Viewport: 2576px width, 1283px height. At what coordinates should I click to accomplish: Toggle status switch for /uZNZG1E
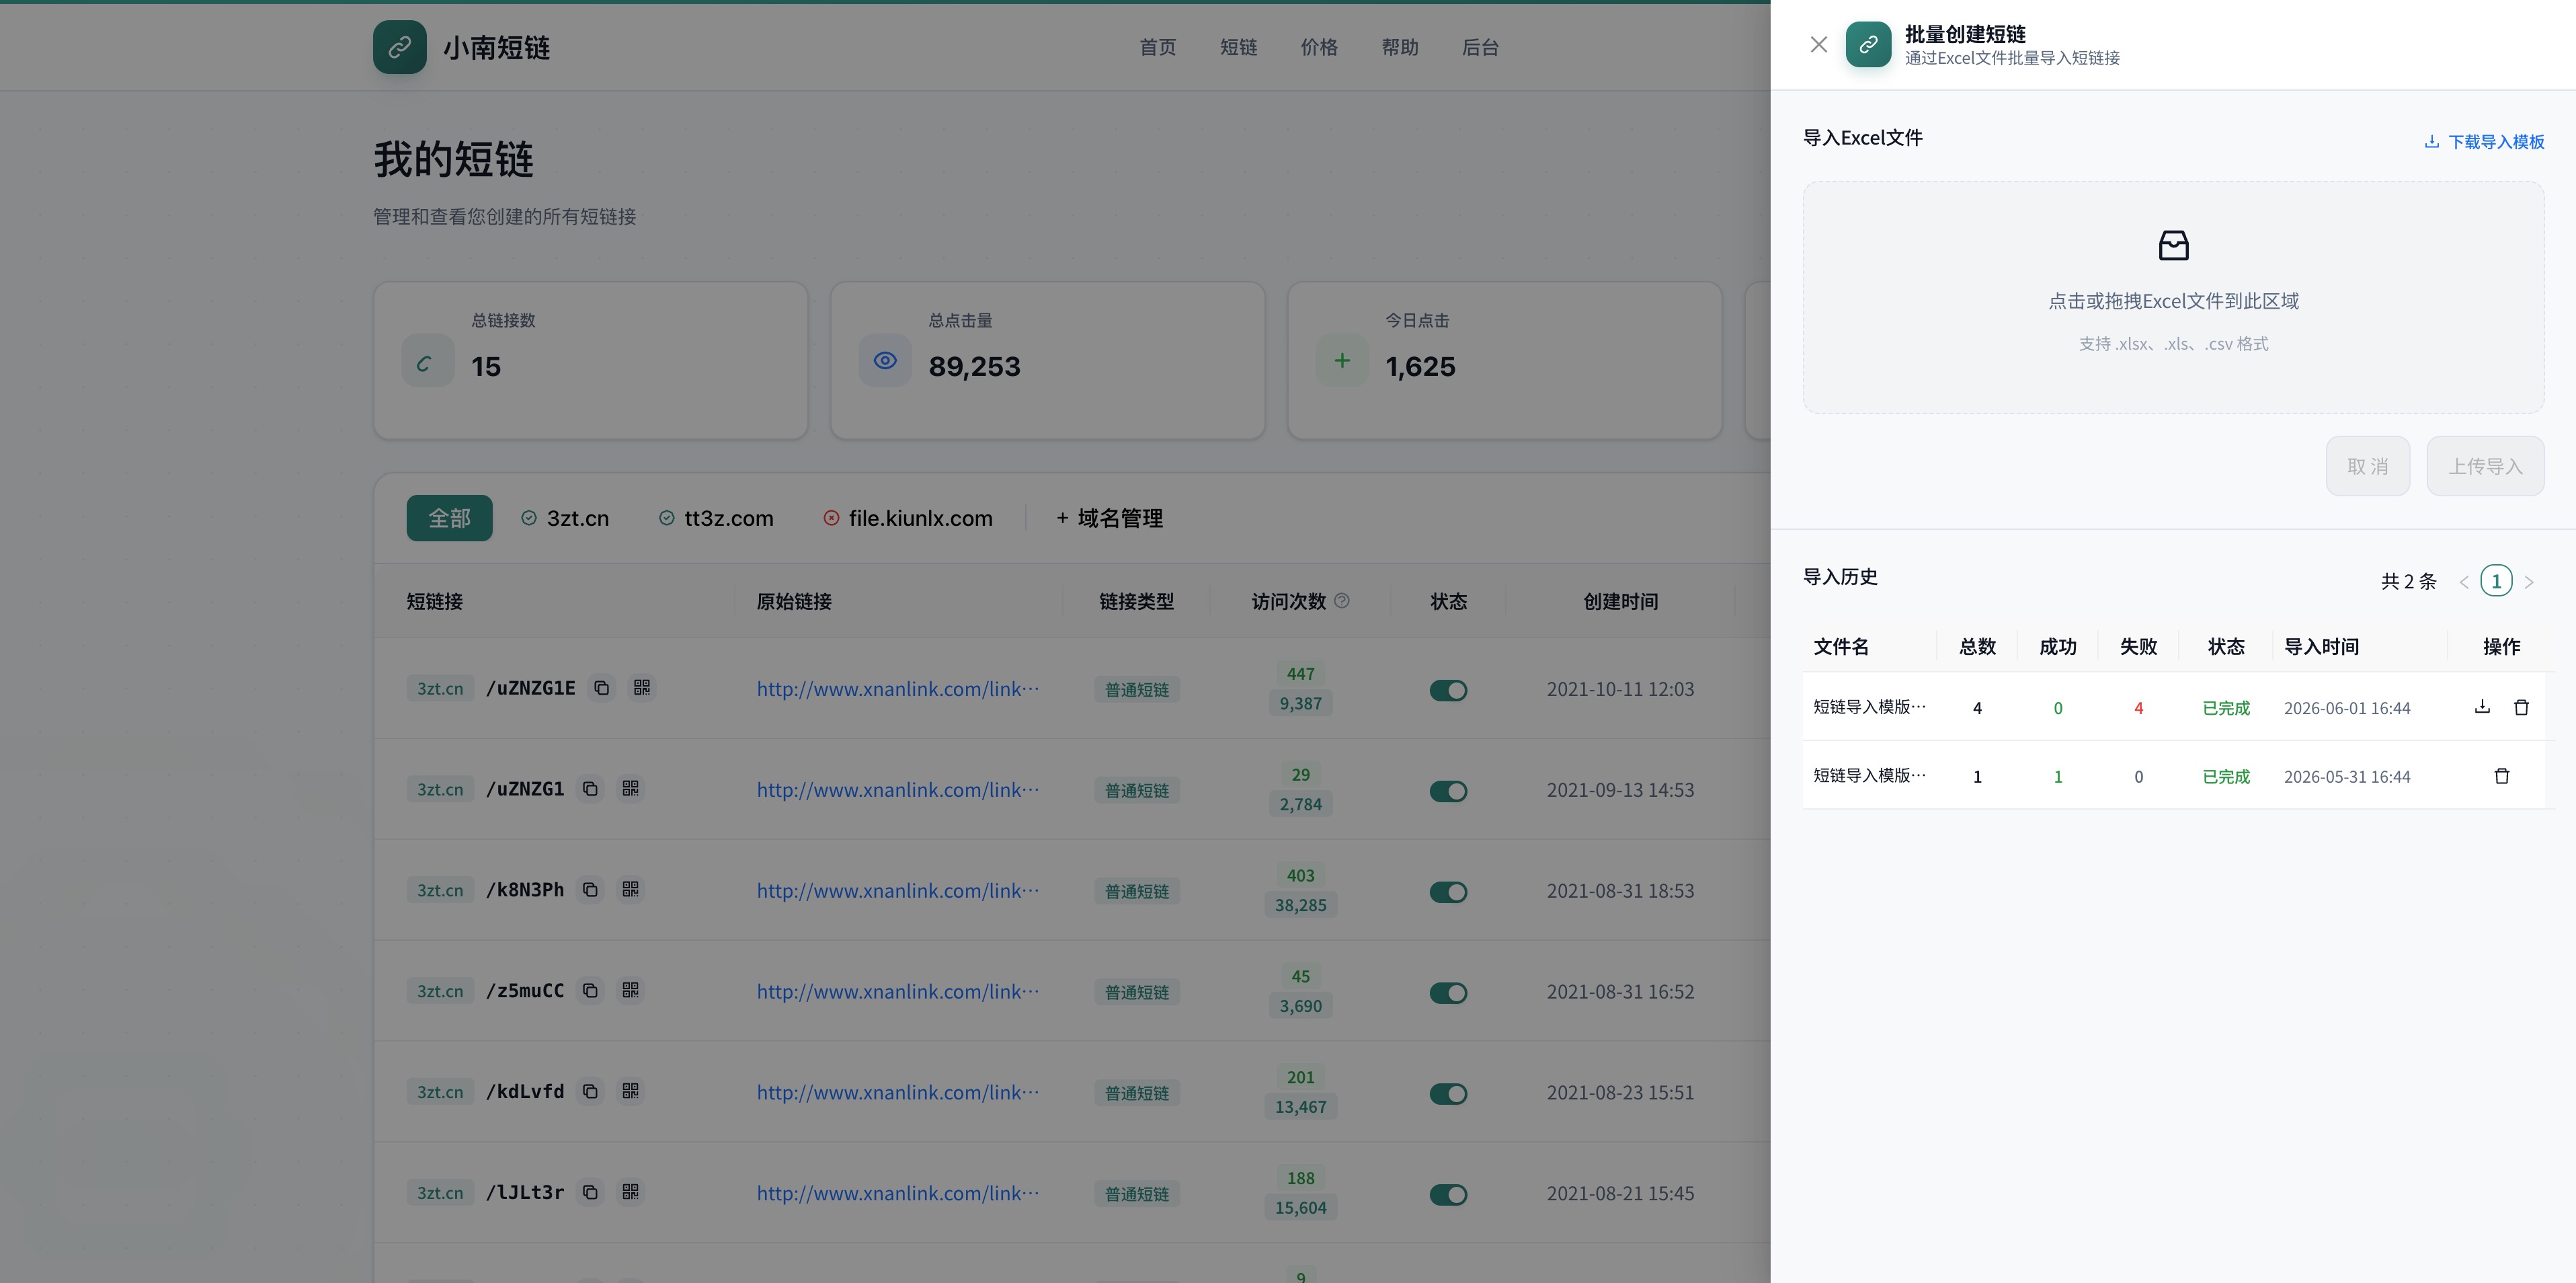1448,690
